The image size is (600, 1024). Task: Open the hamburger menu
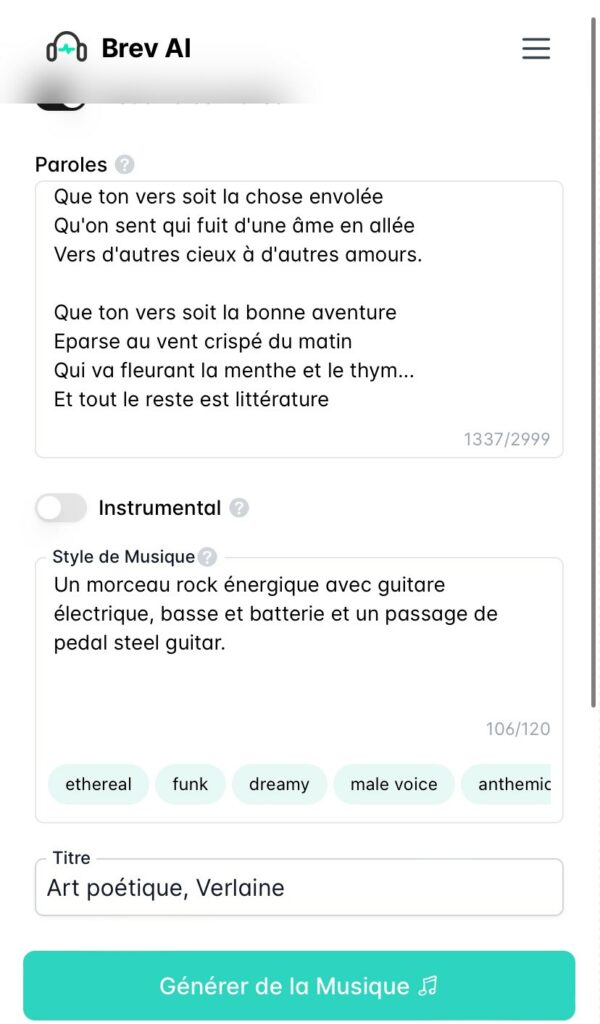tap(536, 48)
